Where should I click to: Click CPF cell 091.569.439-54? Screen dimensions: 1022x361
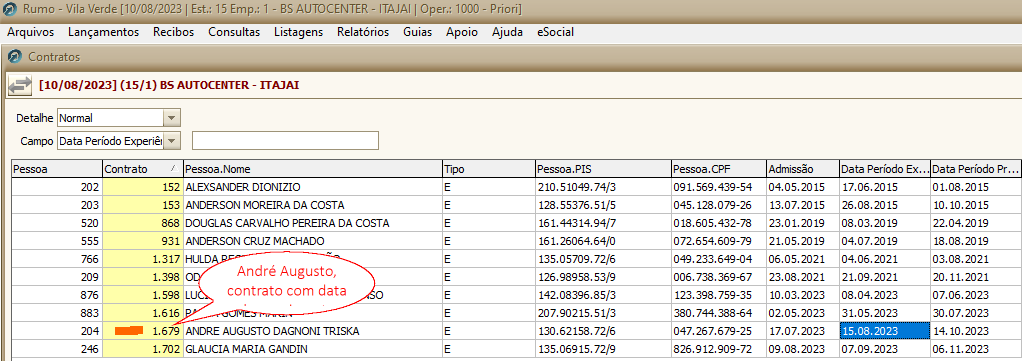coord(719,187)
